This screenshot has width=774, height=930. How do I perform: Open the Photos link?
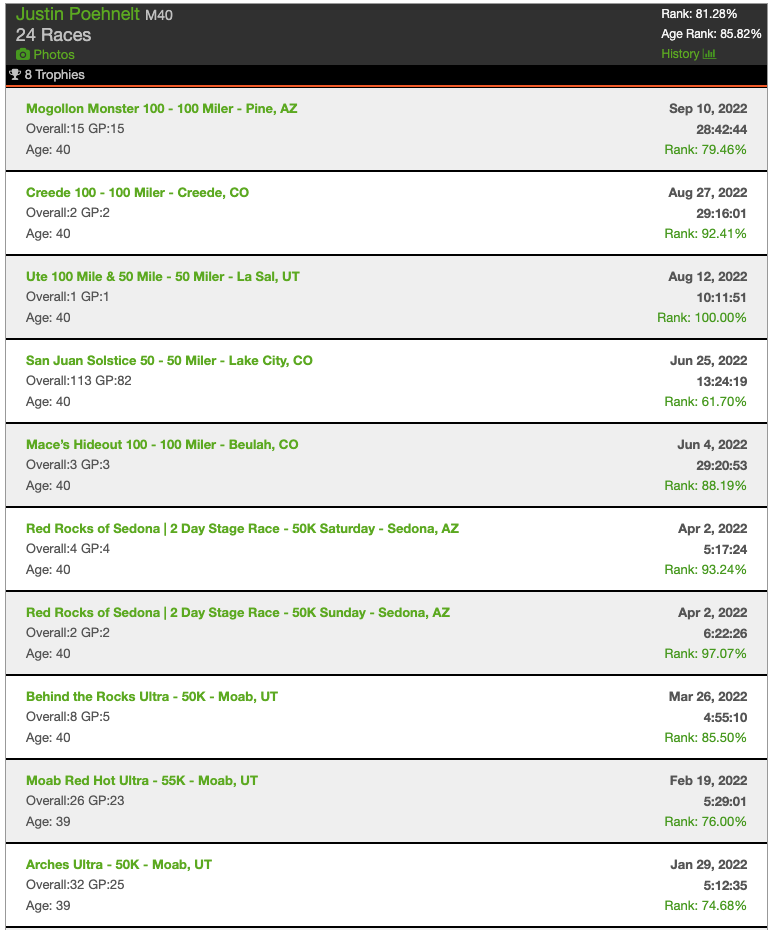(54, 54)
